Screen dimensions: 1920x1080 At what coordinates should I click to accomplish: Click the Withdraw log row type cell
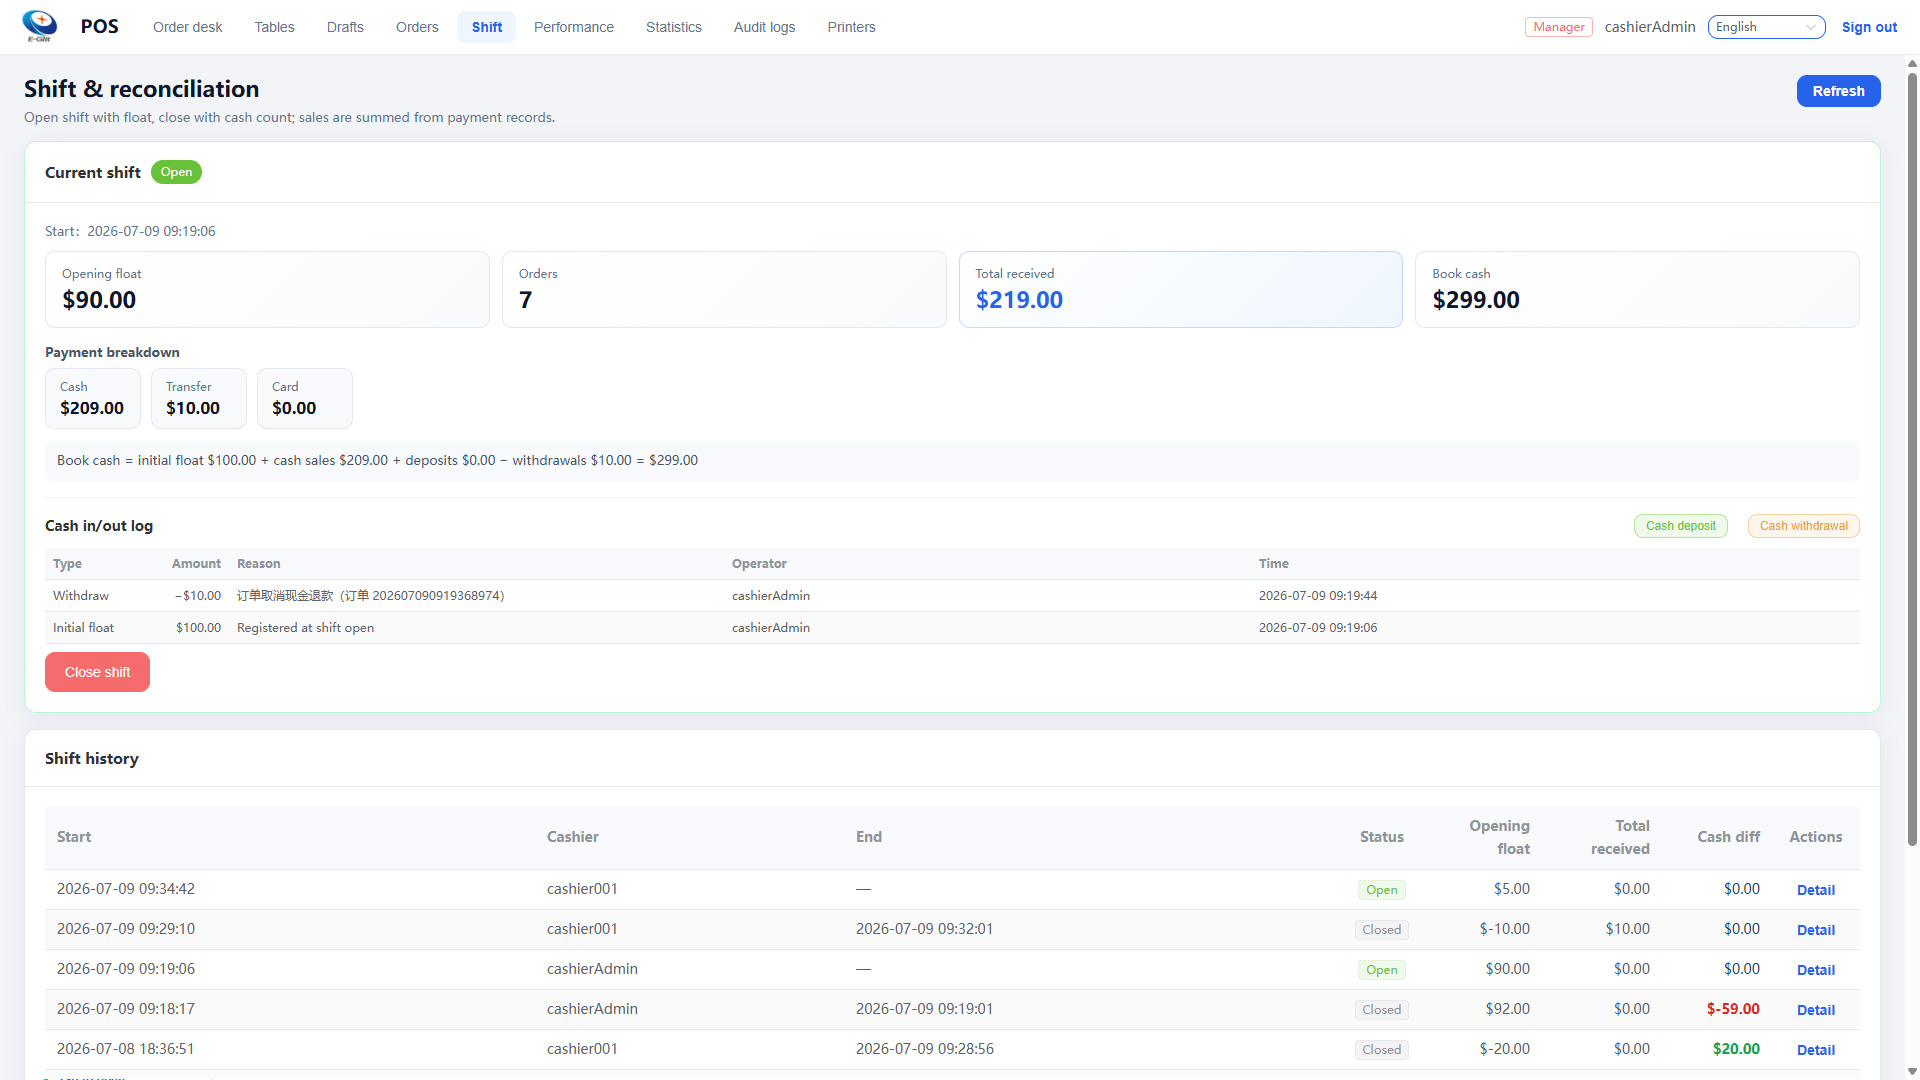pos(81,596)
